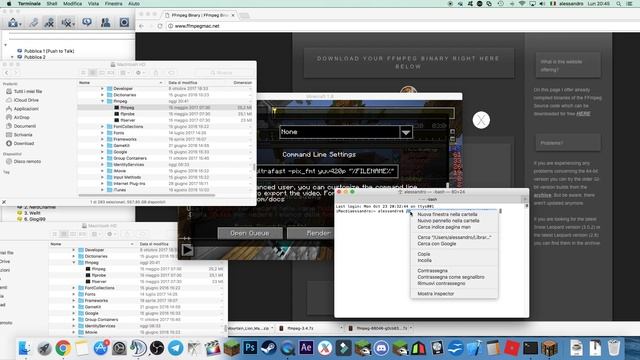The width and height of the screenshot is (640, 360).
Task: Expand Developer folder in upper Finder window
Action: tap(102, 89)
